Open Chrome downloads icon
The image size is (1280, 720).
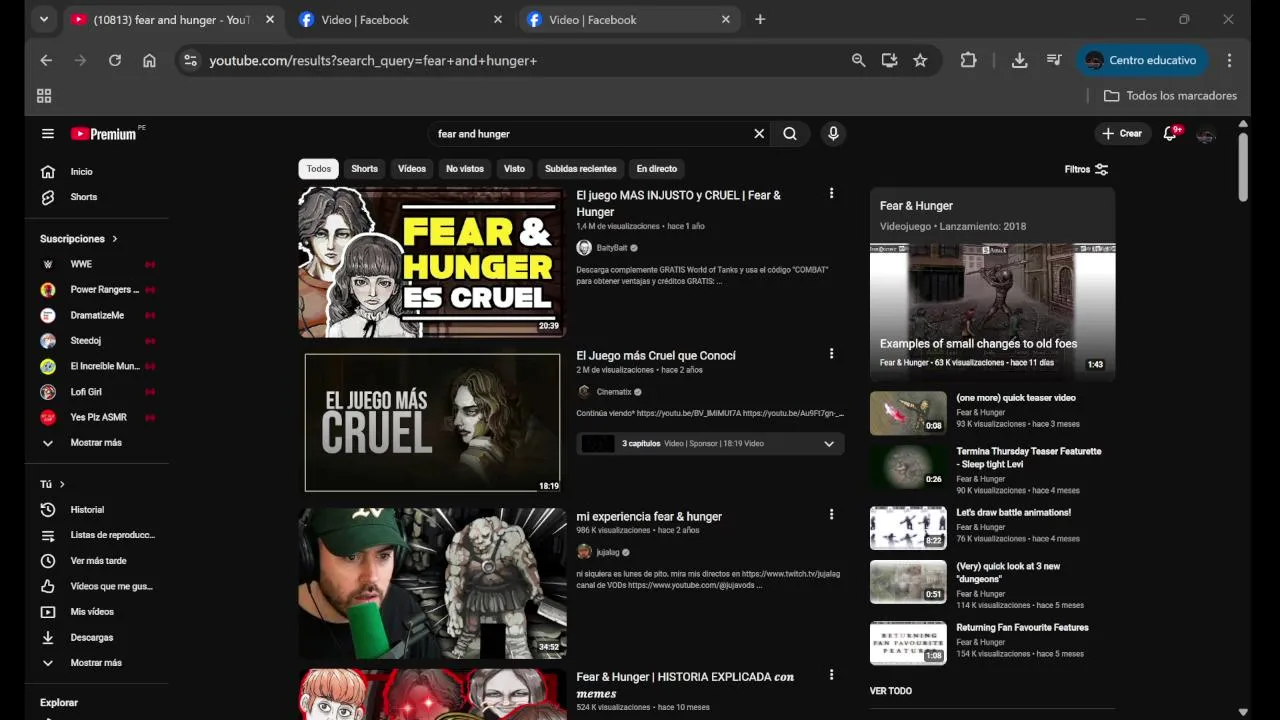[x=1019, y=60]
